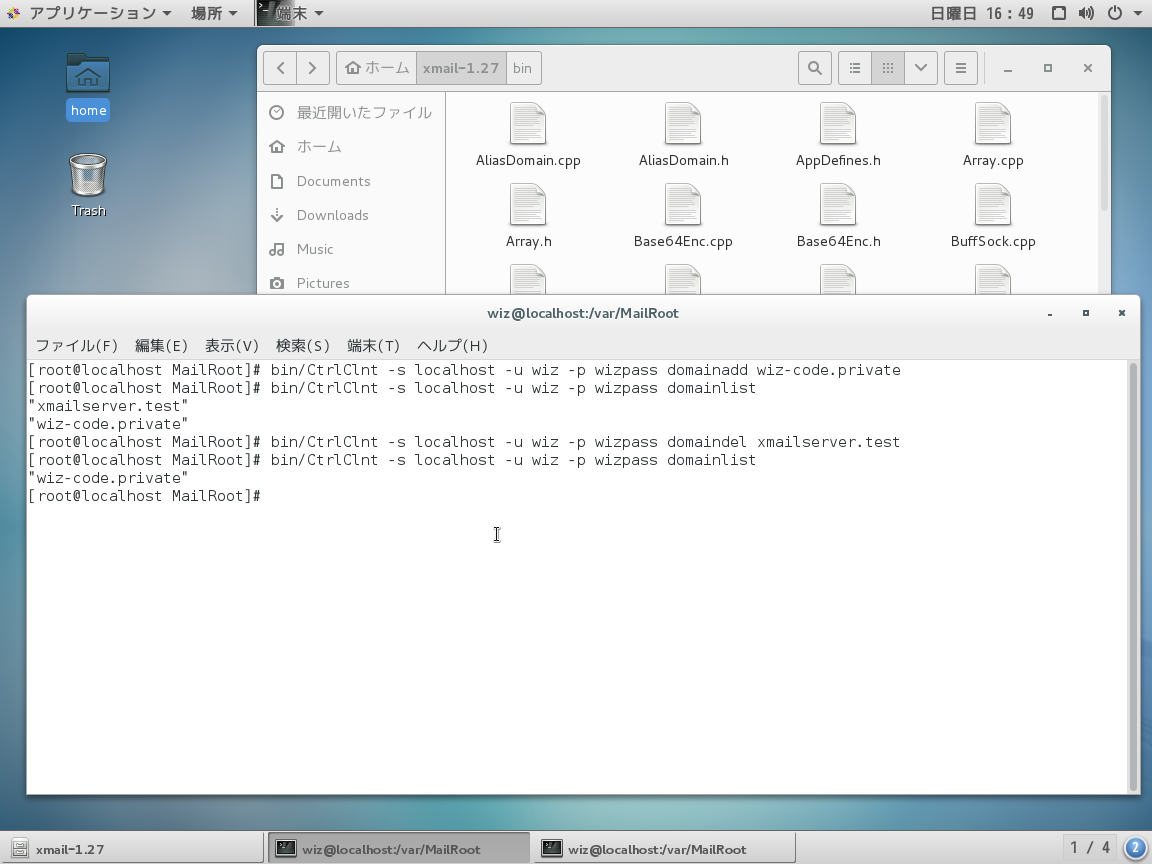Open the 編集(E) terminal menu

coord(161,346)
